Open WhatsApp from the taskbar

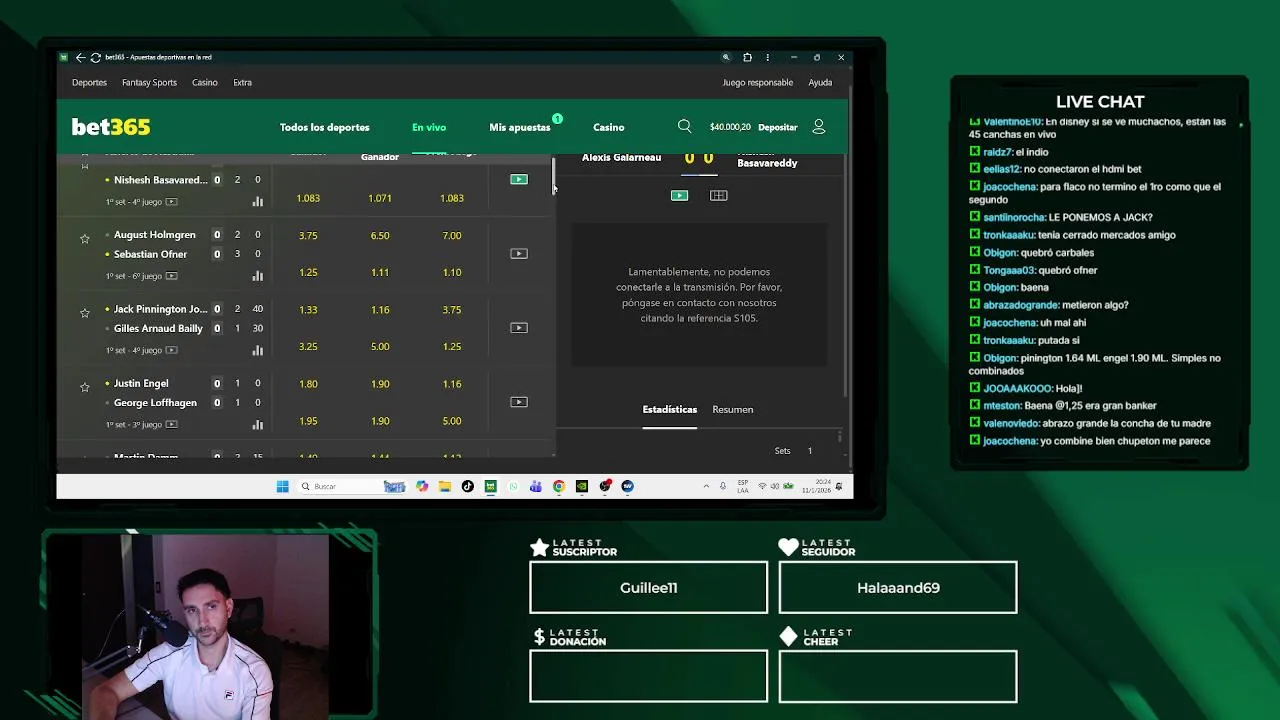coord(513,486)
